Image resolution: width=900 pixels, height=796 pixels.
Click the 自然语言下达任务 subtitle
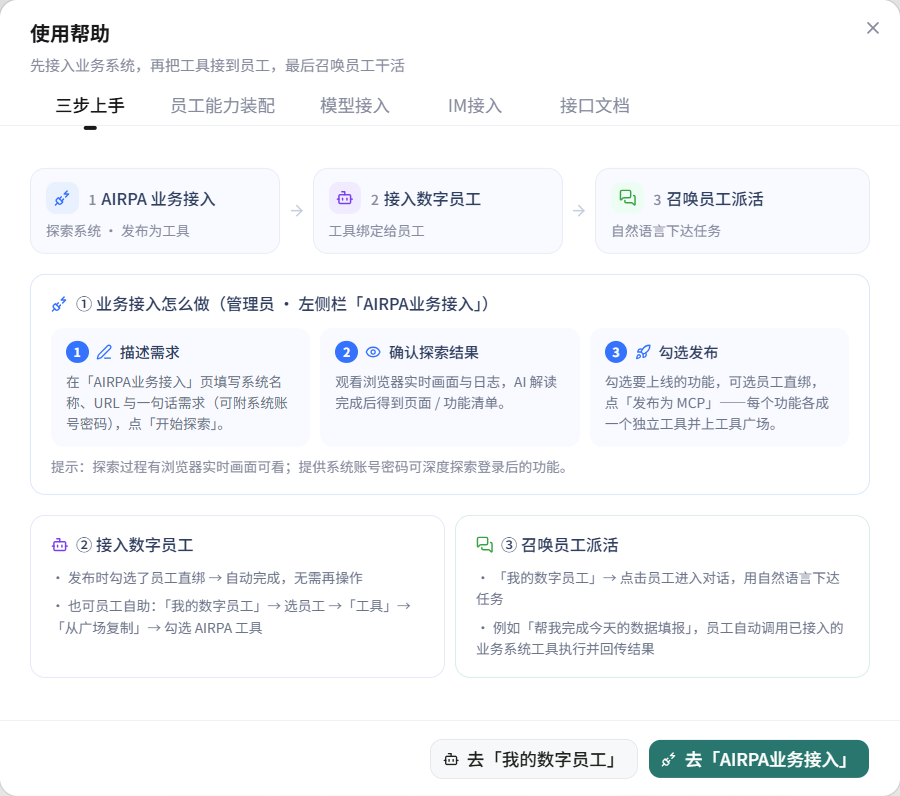(666, 231)
